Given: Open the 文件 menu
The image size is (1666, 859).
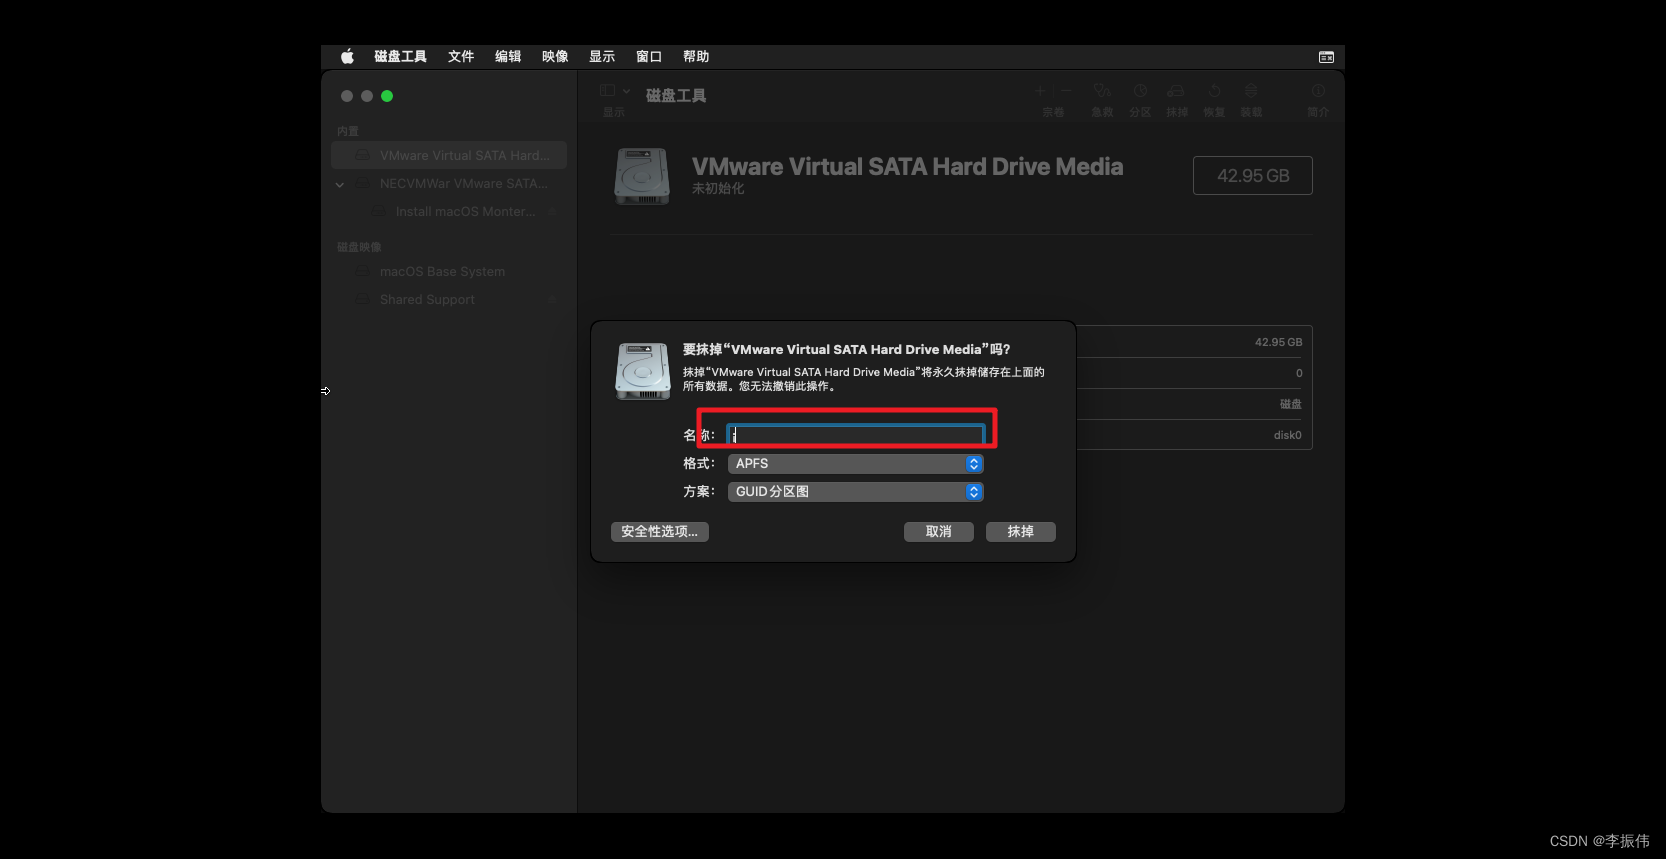Looking at the screenshot, I should coord(461,57).
